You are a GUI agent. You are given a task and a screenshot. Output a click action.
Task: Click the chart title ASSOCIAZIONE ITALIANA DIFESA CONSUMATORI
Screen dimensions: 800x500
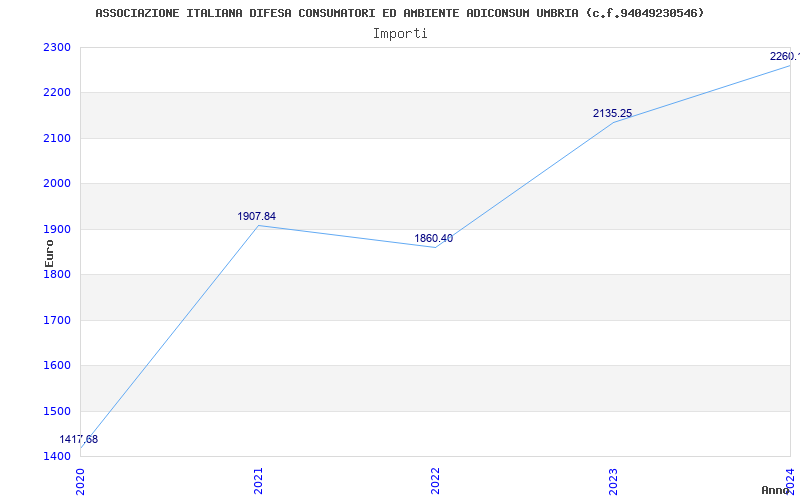click(x=399, y=13)
